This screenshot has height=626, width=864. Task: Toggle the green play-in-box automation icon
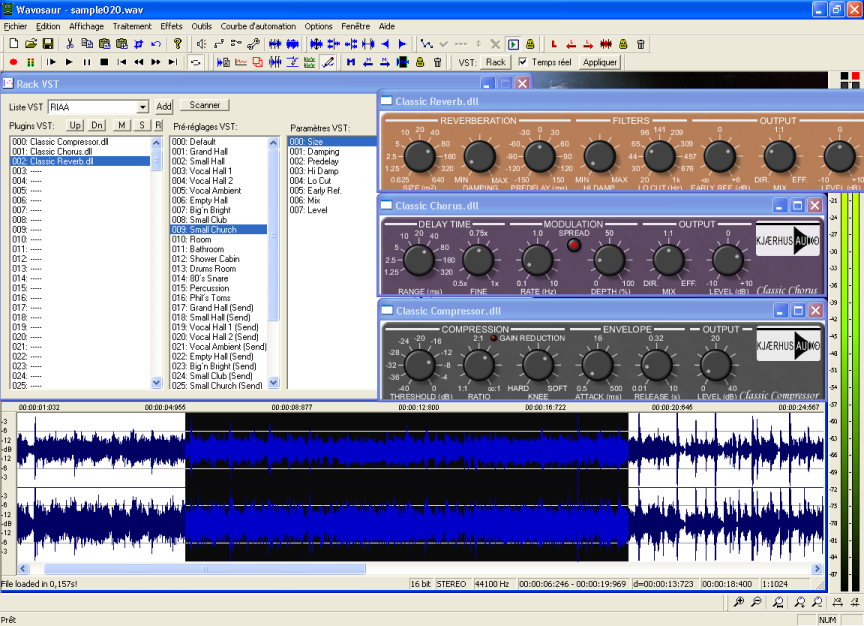click(513, 44)
